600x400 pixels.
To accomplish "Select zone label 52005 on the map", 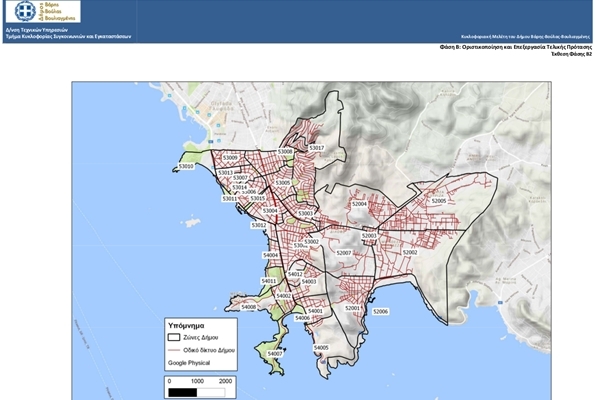I will (438, 201).
